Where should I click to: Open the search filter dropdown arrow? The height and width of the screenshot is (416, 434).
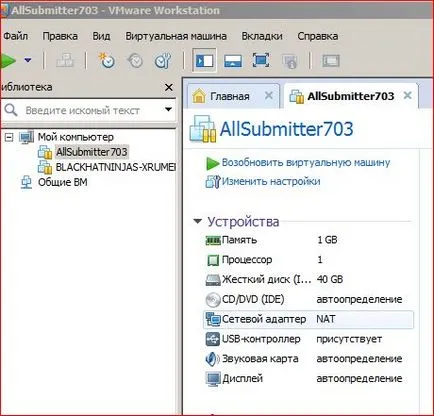coord(168,109)
